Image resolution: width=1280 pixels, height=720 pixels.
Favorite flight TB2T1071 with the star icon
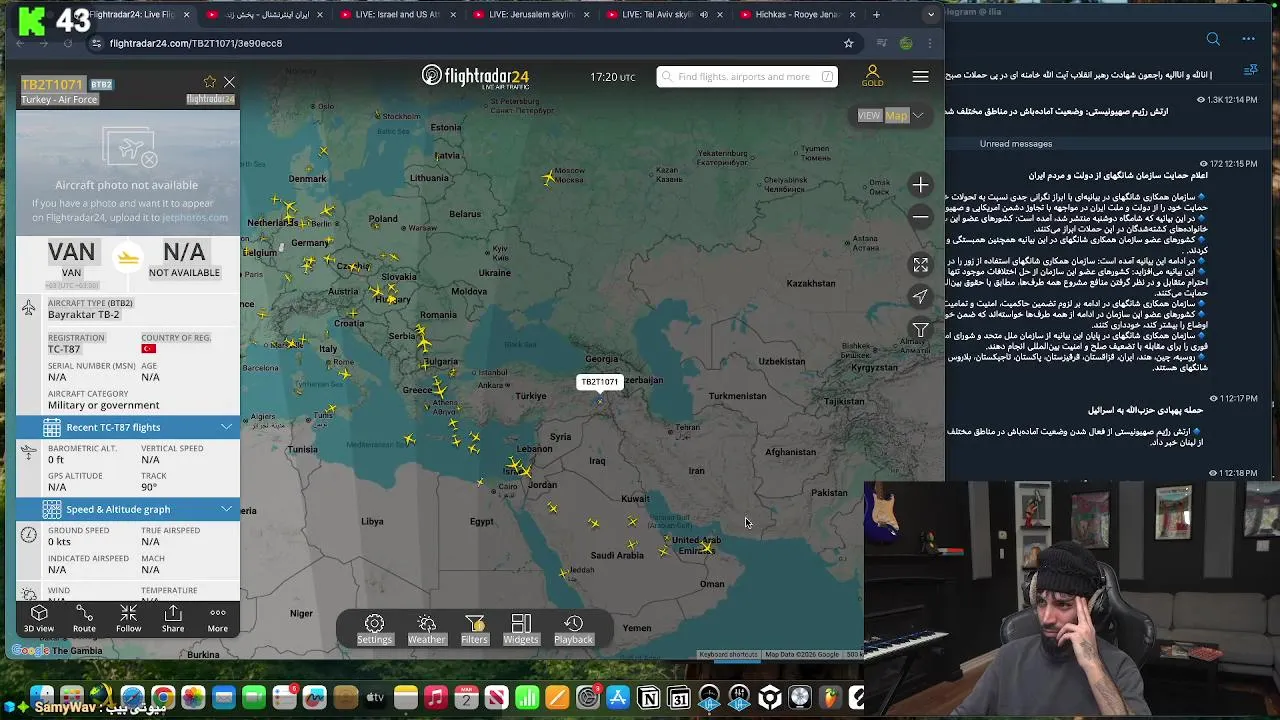[209, 82]
